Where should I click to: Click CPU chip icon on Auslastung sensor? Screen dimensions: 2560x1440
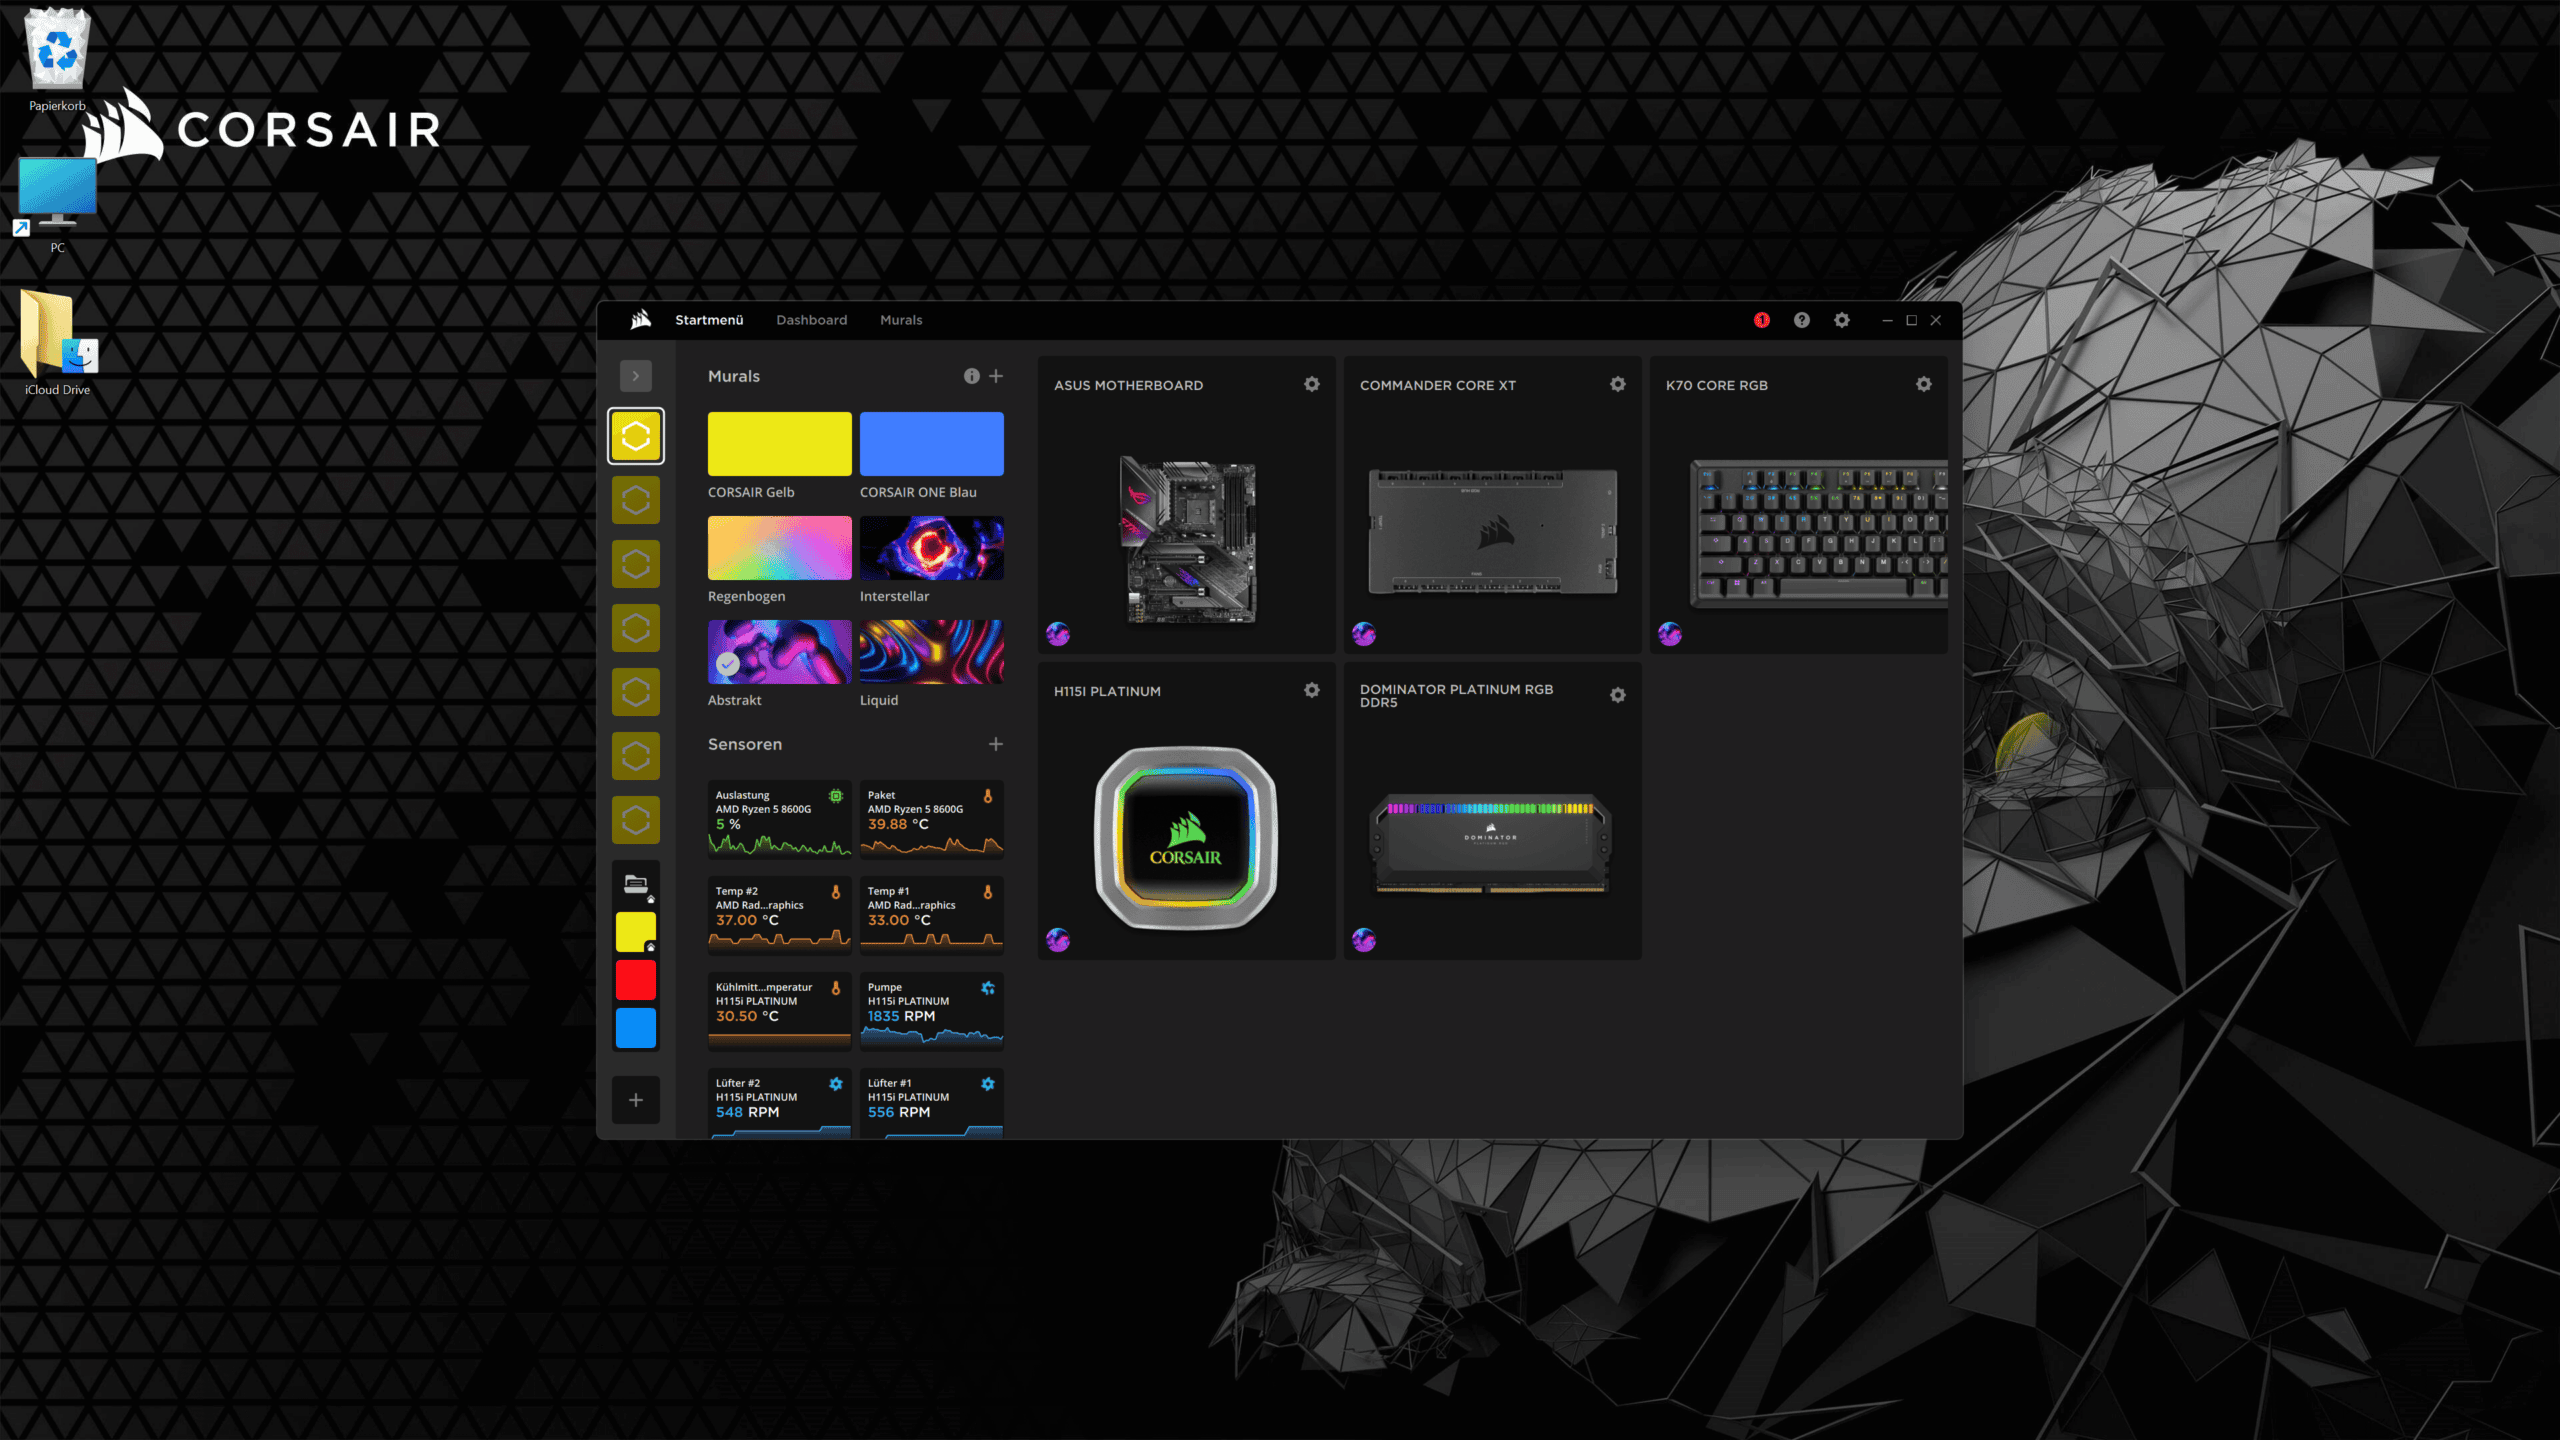[x=836, y=796]
